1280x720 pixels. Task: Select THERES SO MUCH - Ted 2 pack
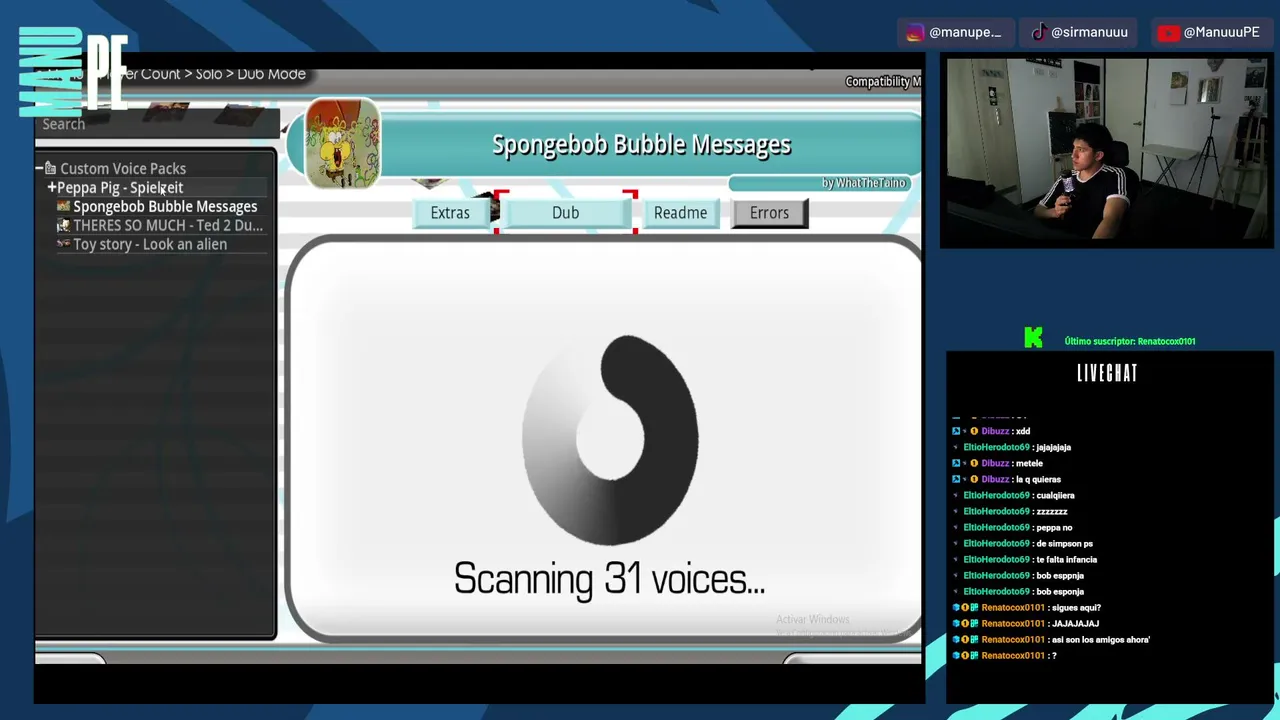click(x=168, y=225)
